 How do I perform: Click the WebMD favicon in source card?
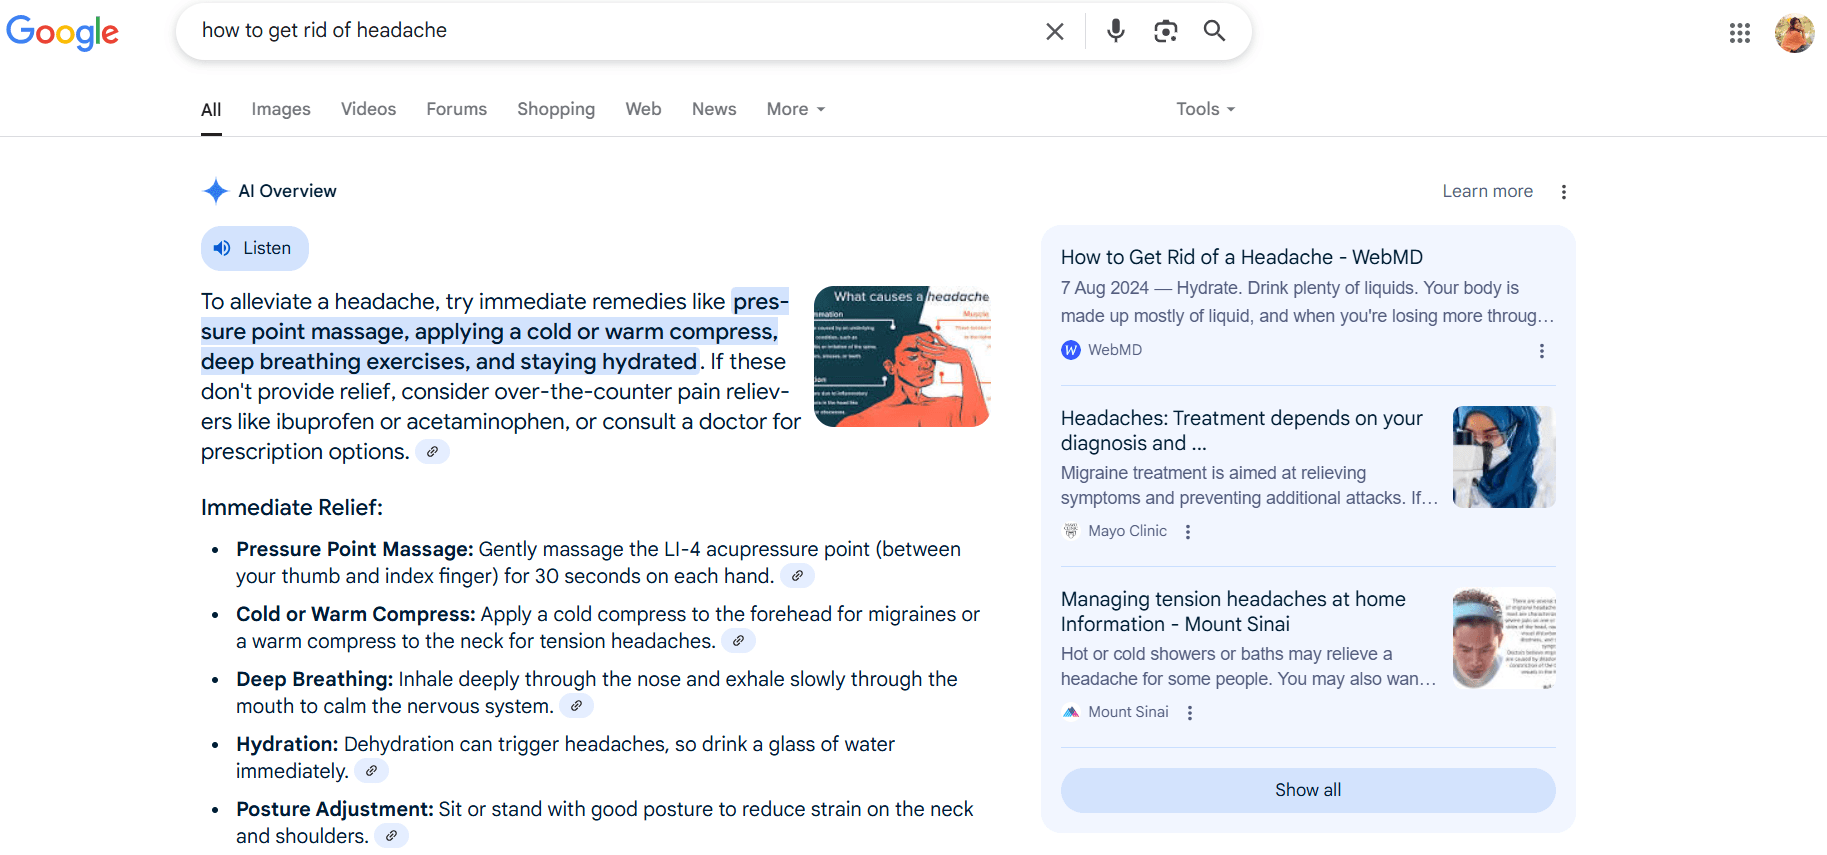pos(1071,350)
